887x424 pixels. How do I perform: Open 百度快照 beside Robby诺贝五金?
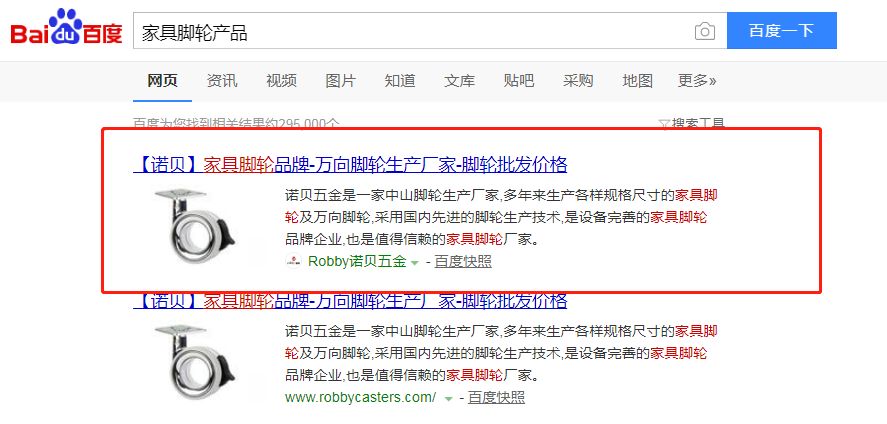point(463,262)
